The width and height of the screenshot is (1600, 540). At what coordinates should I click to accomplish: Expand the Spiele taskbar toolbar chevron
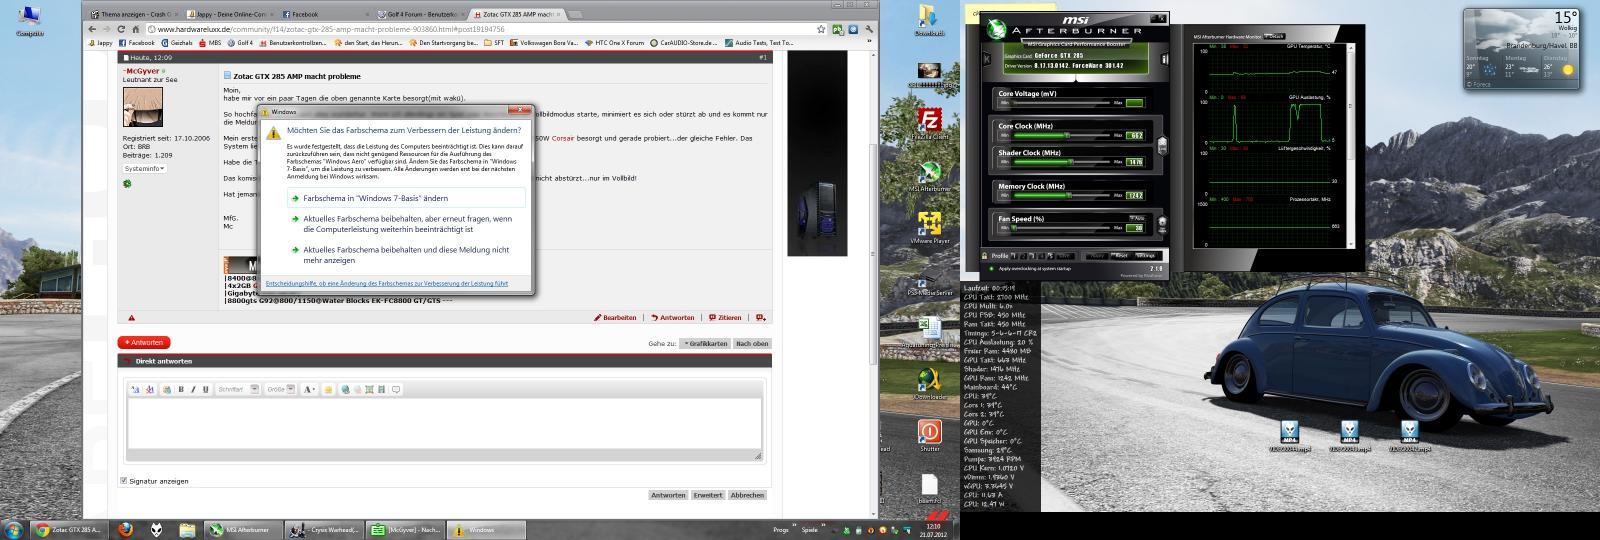coord(824,525)
